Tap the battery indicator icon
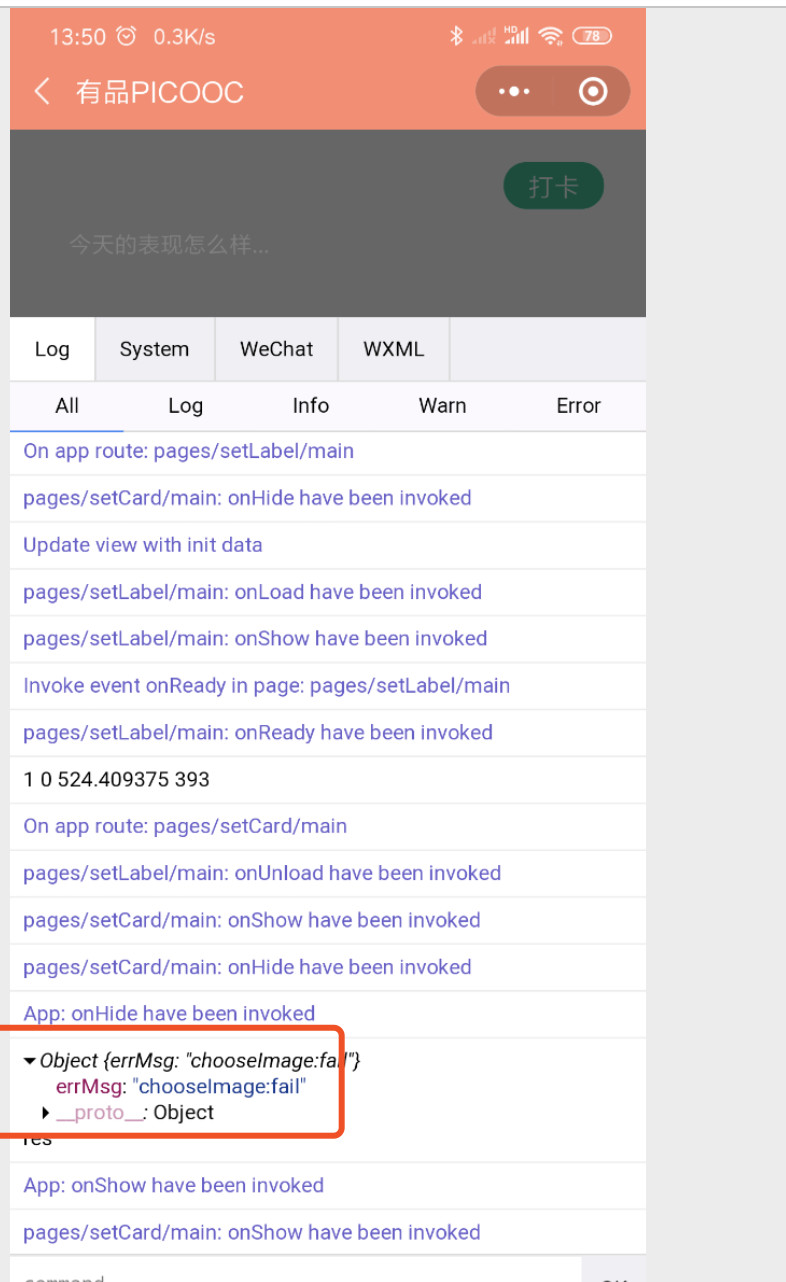Viewport: 786px width, 1282px height. pyautogui.click(x=592, y=37)
